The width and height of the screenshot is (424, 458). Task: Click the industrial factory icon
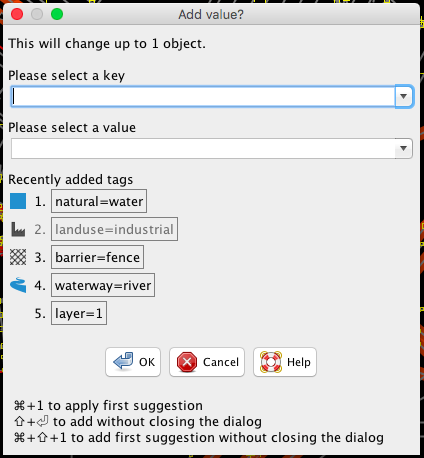[x=18, y=229]
